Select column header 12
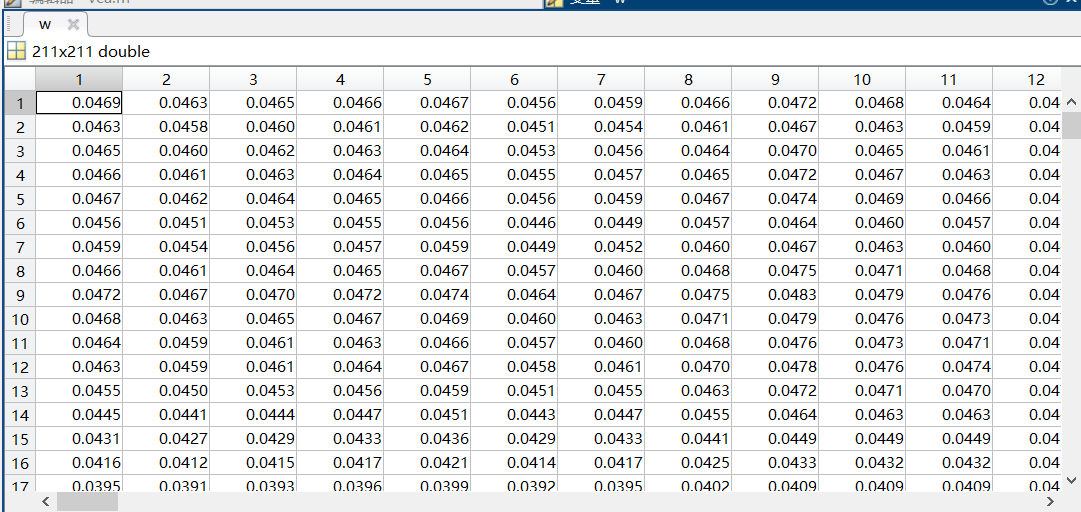Screen dimensions: 1081x512 (x=1027, y=79)
